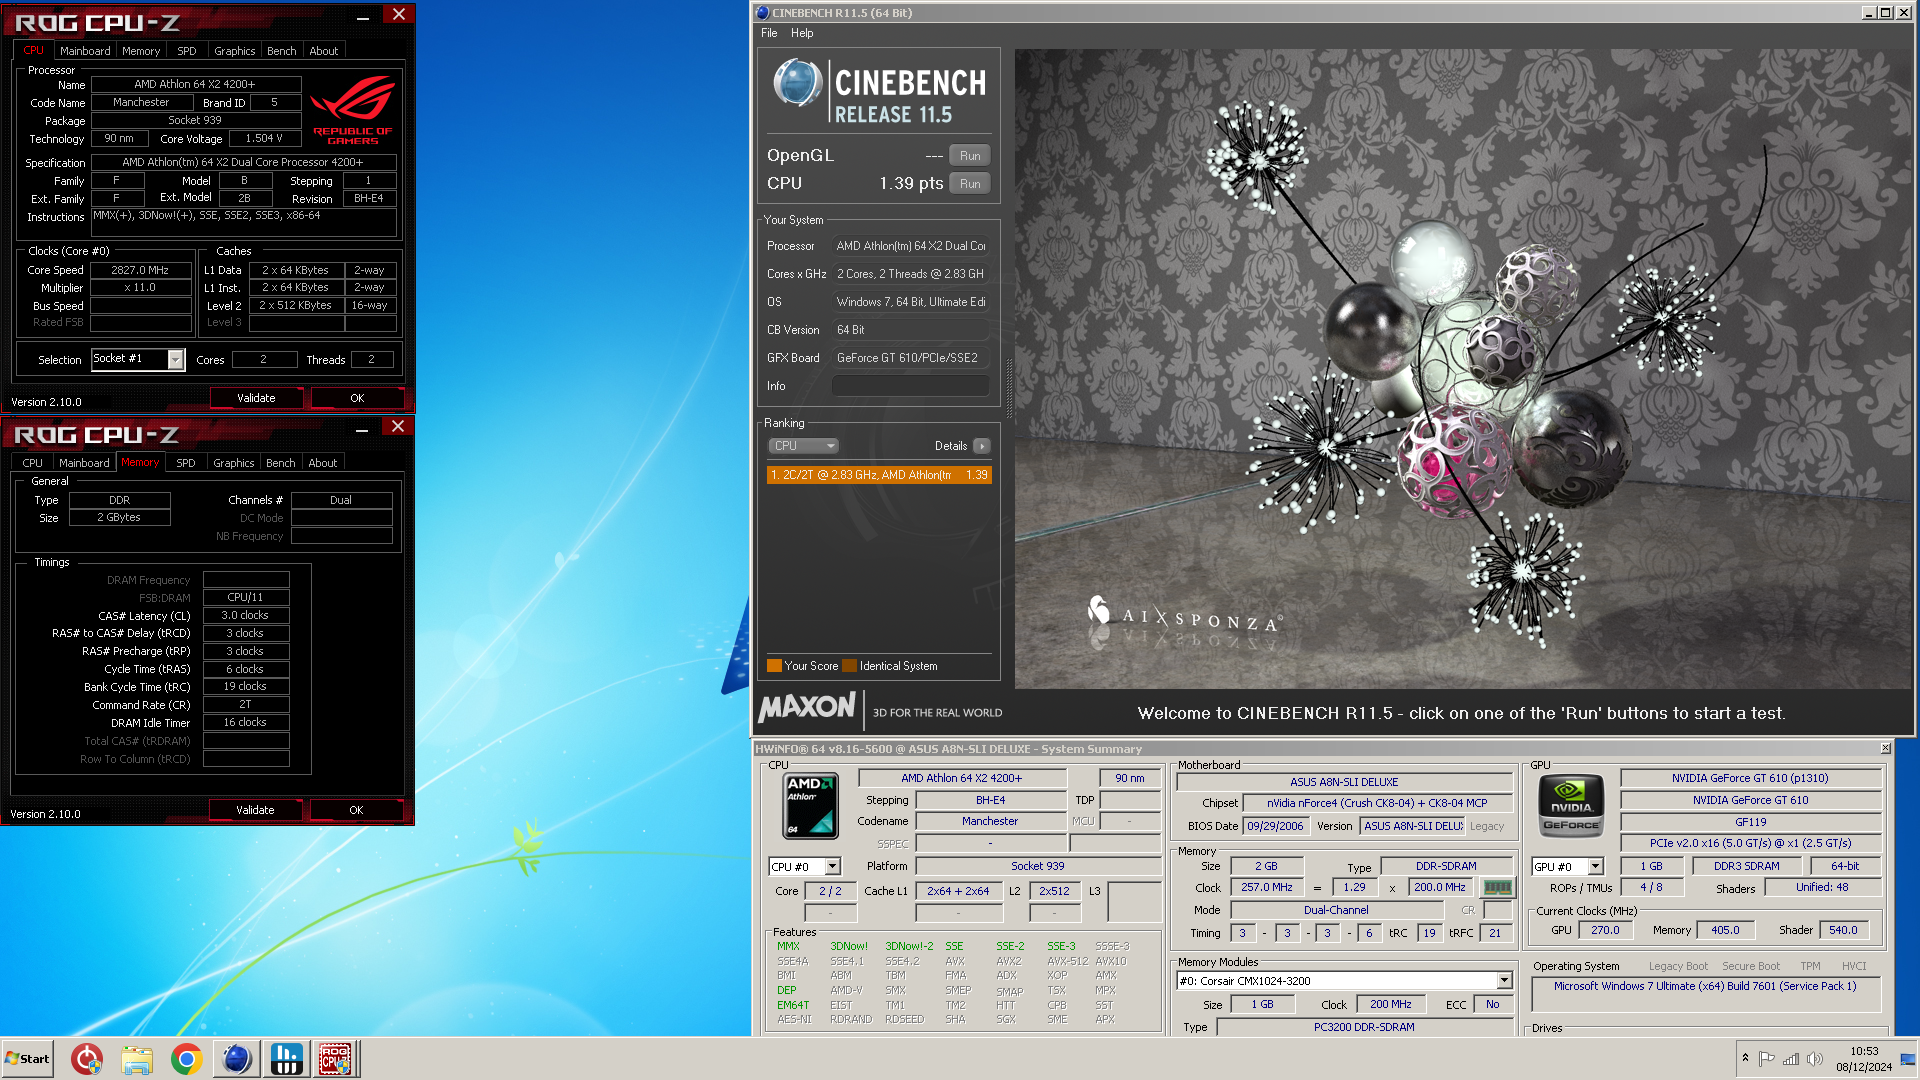Click the Info field in Cinebench

pos(910,386)
